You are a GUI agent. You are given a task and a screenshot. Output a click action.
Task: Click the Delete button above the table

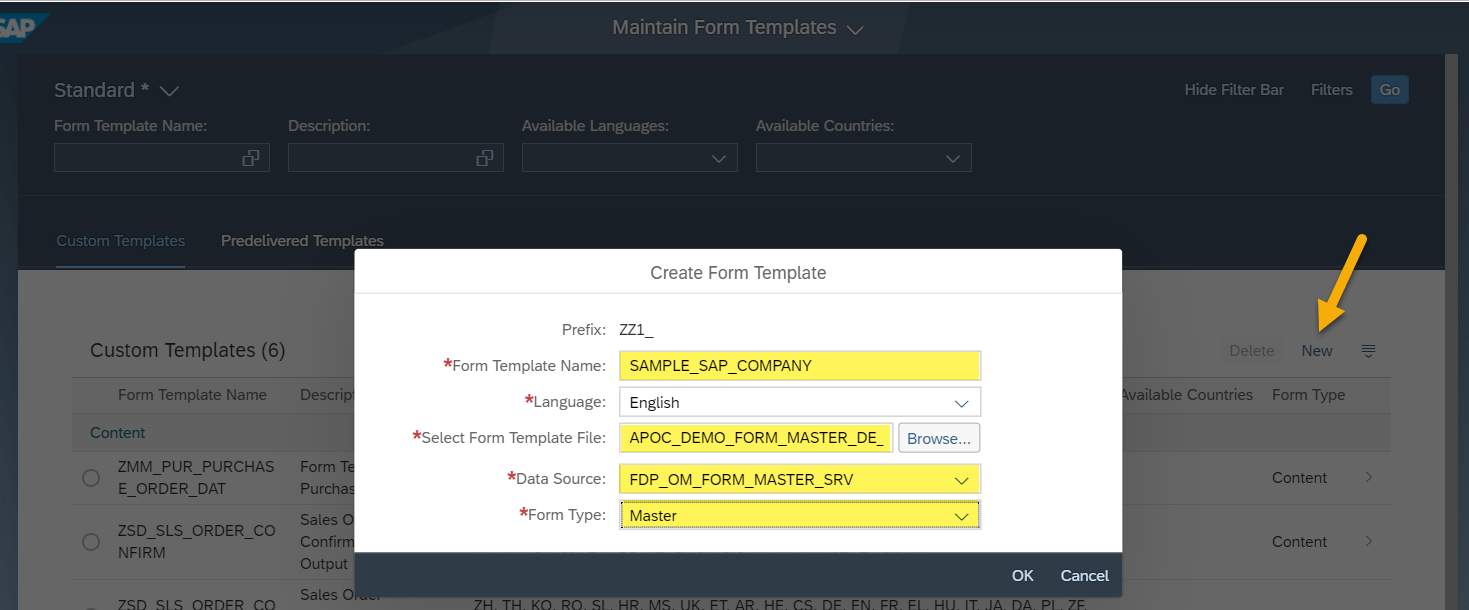1252,351
